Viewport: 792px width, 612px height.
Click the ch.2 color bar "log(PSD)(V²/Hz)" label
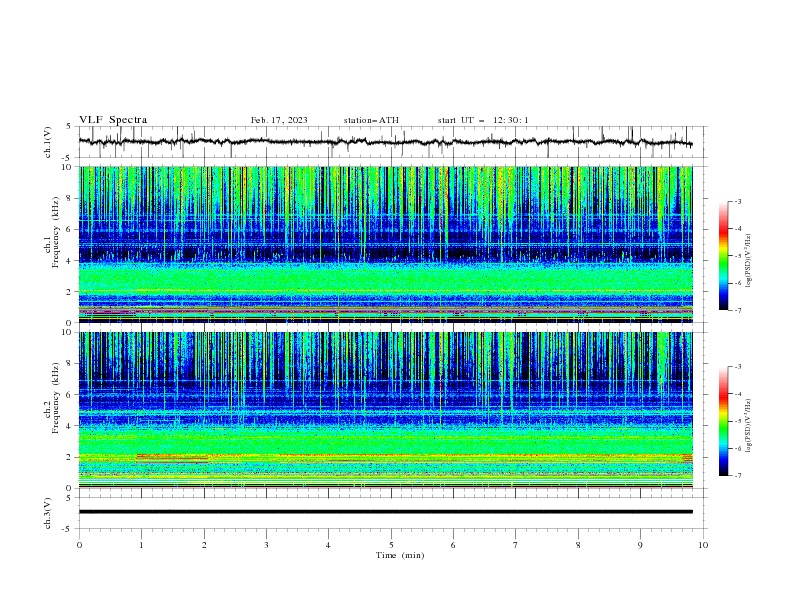pos(749,426)
